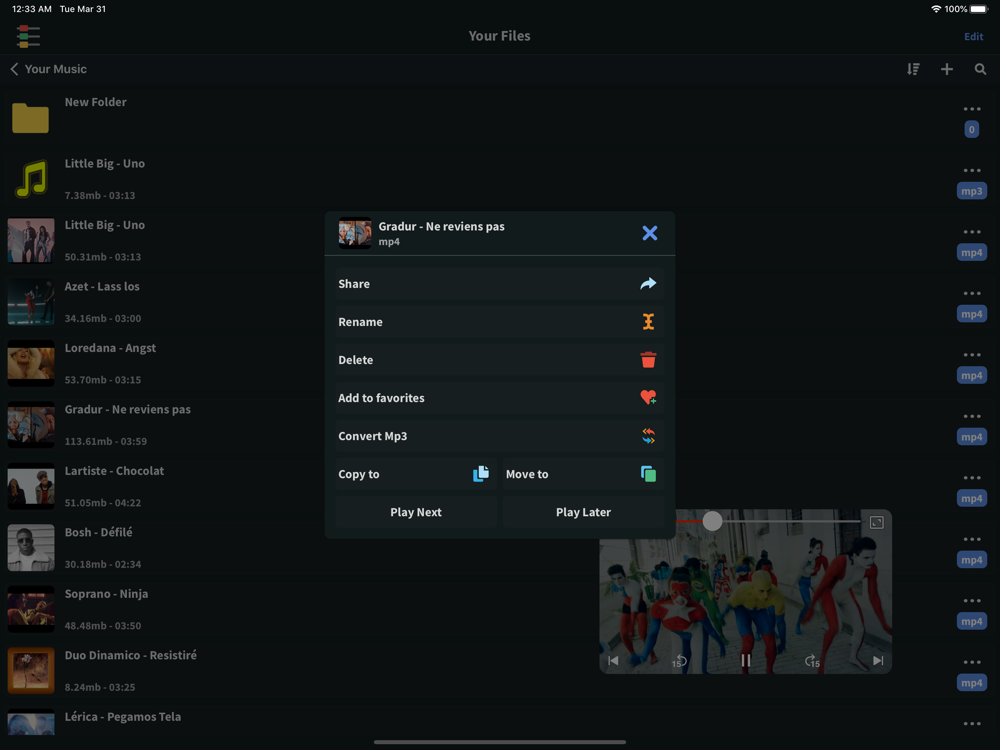Choose Delete in the popup menu

click(x=499, y=360)
